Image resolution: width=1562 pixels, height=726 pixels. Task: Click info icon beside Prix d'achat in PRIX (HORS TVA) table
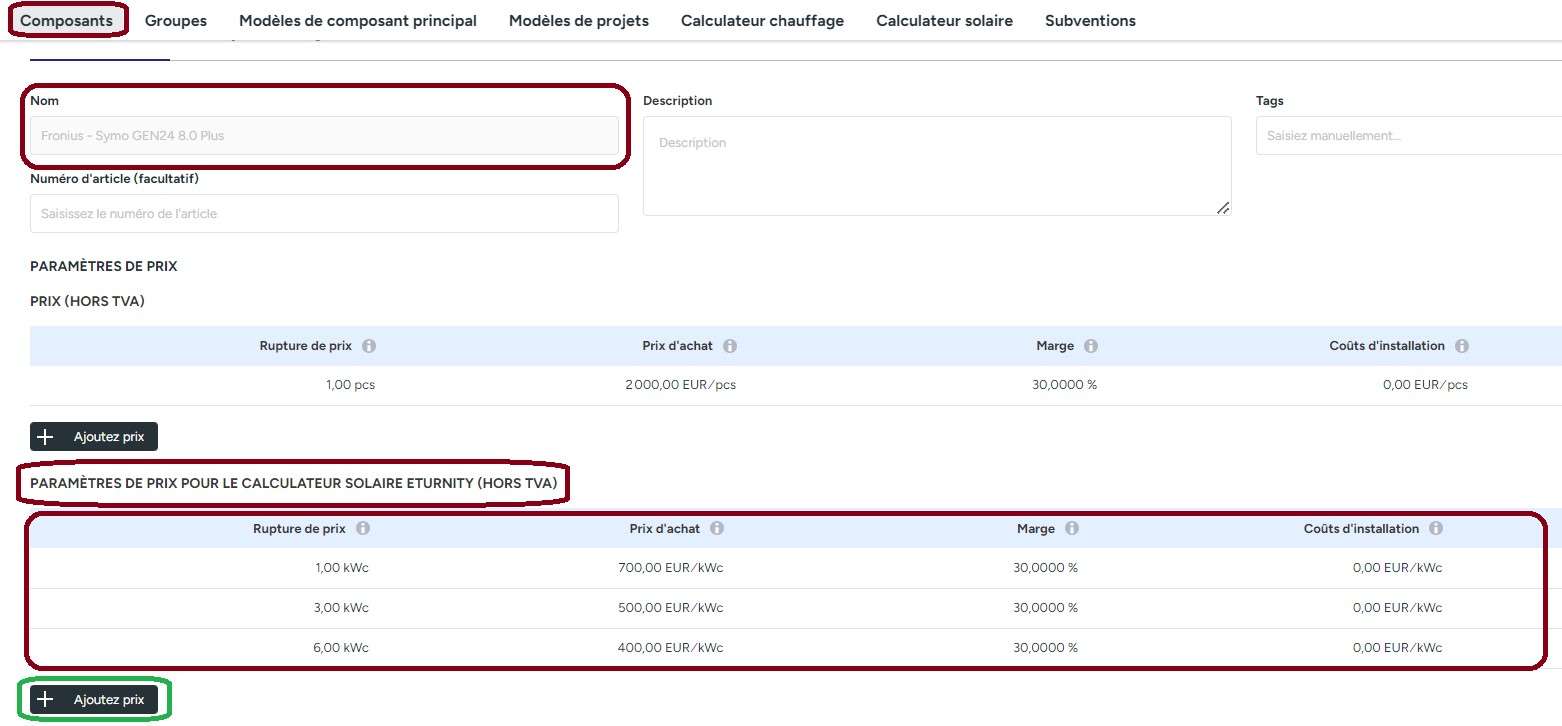[x=730, y=346]
